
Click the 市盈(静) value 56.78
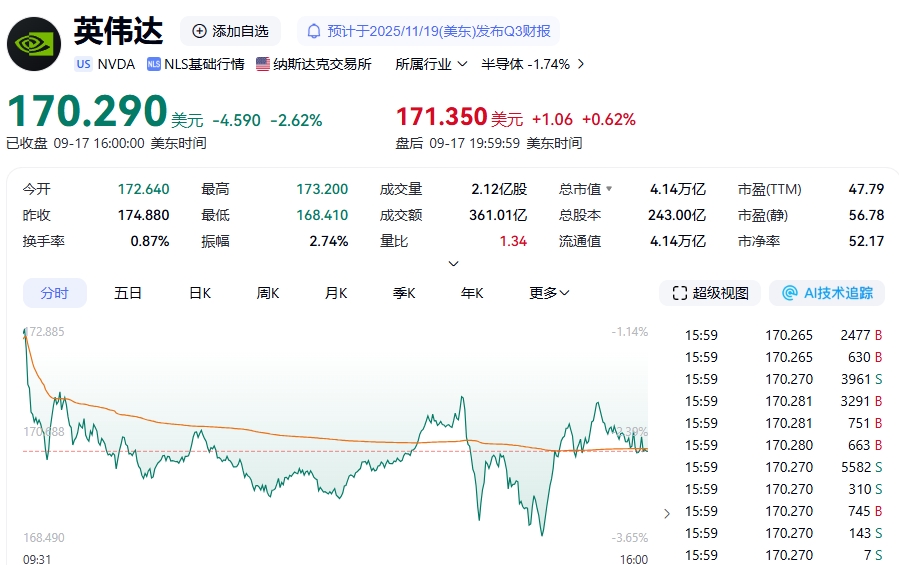[866, 216]
